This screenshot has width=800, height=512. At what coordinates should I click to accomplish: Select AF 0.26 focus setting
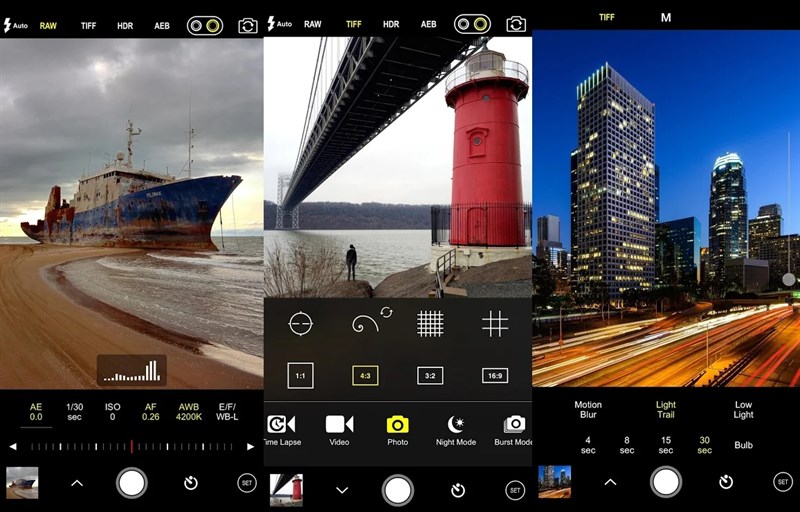coord(151,412)
